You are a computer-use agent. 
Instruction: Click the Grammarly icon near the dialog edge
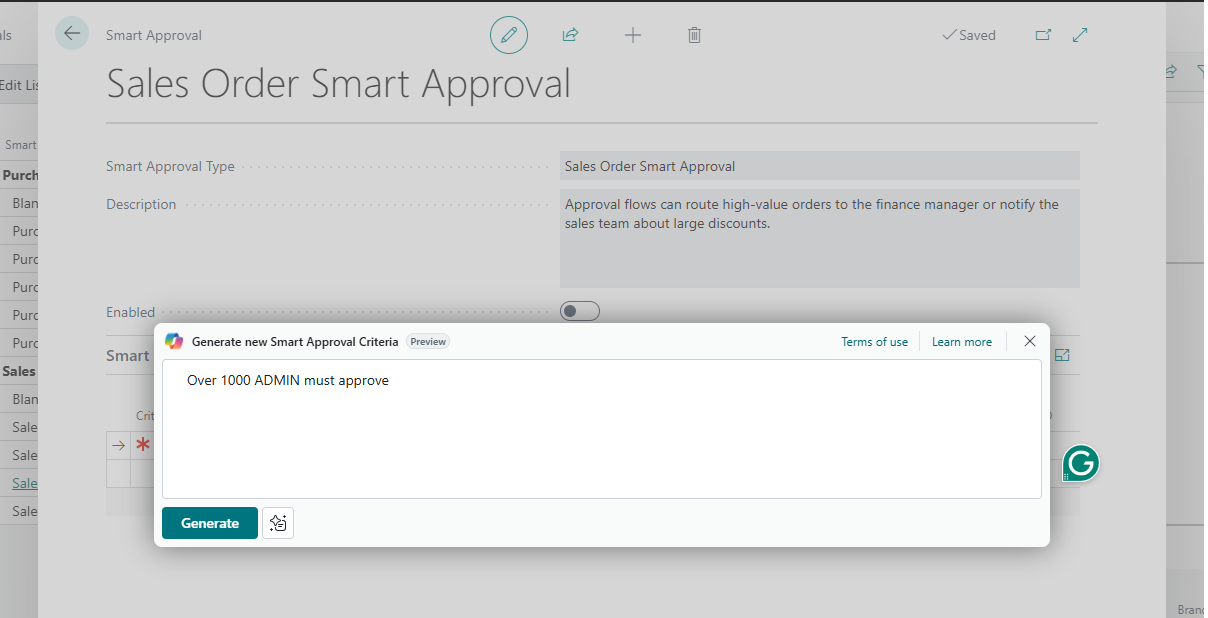pos(1079,463)
